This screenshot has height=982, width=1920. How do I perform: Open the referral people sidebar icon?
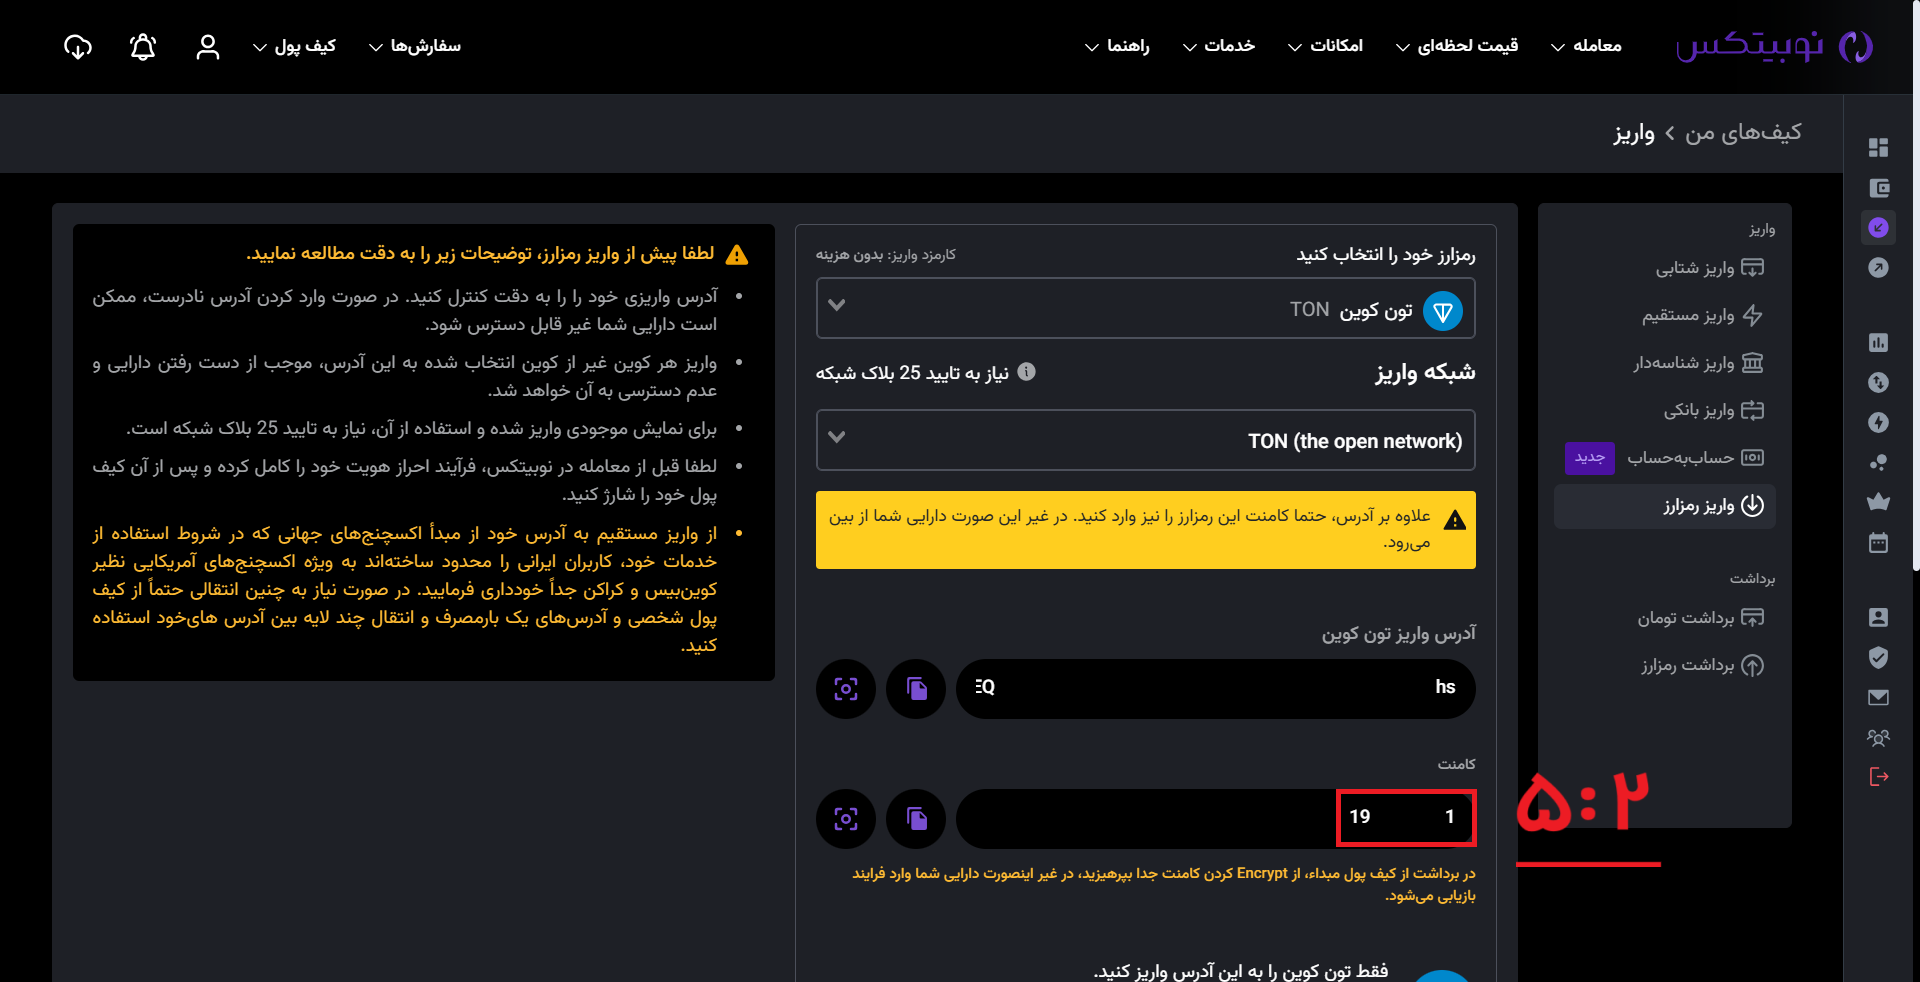[x=1878, y=737]
